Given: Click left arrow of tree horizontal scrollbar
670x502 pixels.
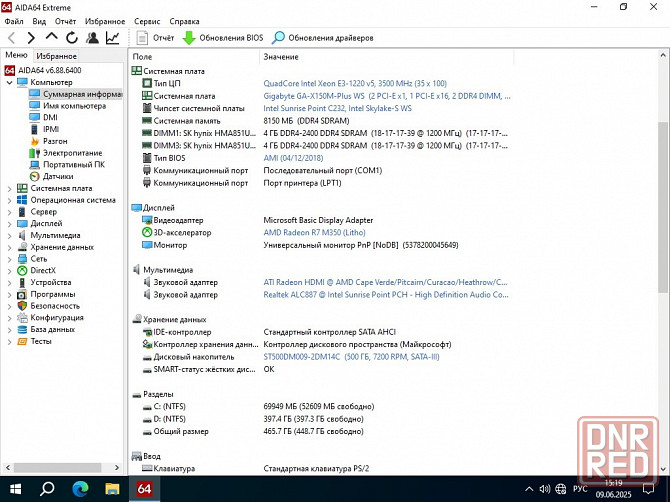Looking at the screenshot, I should pyautogui.click(x=7, y=468).
